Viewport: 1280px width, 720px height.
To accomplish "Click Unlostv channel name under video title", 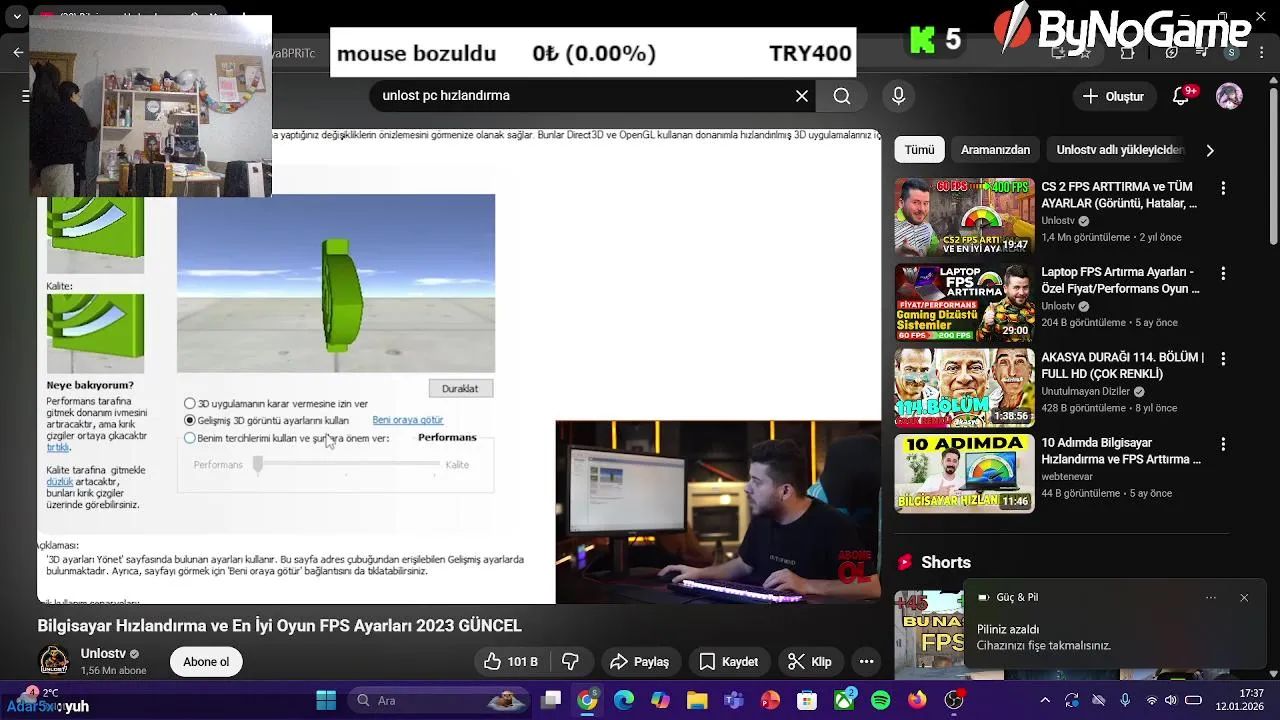I will pyautogui.click(x=103, y=654).
